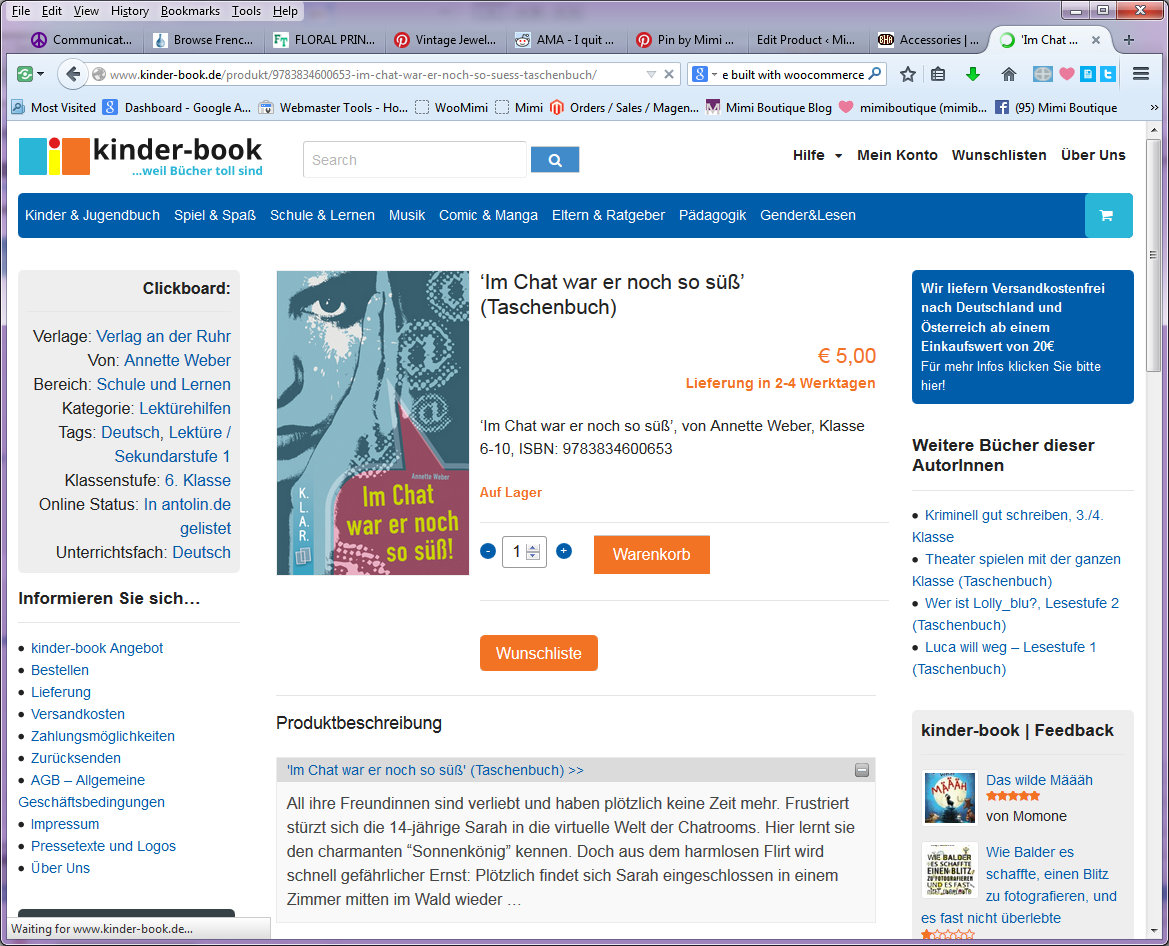Click the book cover thumbnail image
Image resolution: width=1169 pixels, height=946 pixels.
click(373, 423)
